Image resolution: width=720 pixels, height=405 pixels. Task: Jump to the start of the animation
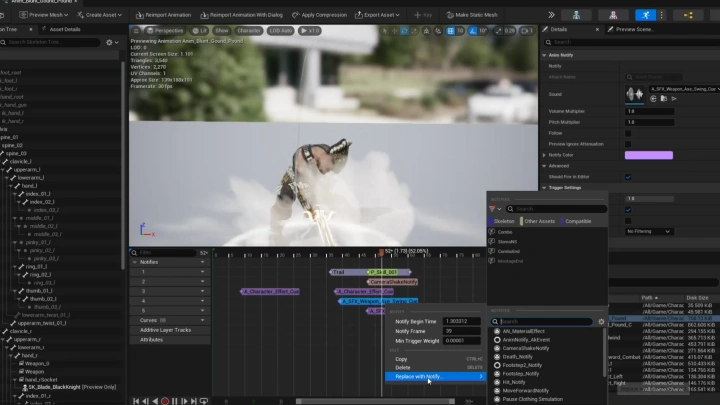(x=136, y=401)
